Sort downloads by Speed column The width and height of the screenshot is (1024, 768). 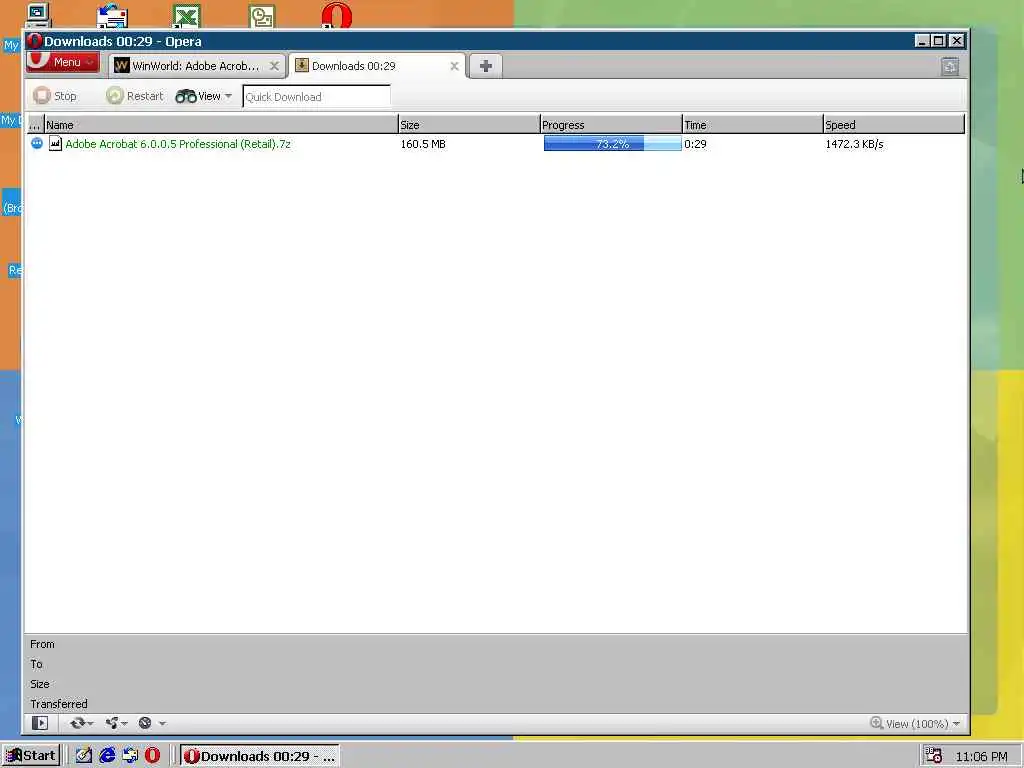pyautogui.click(x=893, y=125)
